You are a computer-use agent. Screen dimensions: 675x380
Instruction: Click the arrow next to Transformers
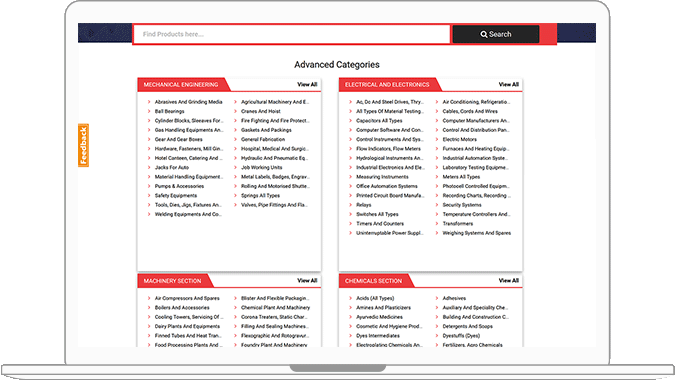coord(437,224)
